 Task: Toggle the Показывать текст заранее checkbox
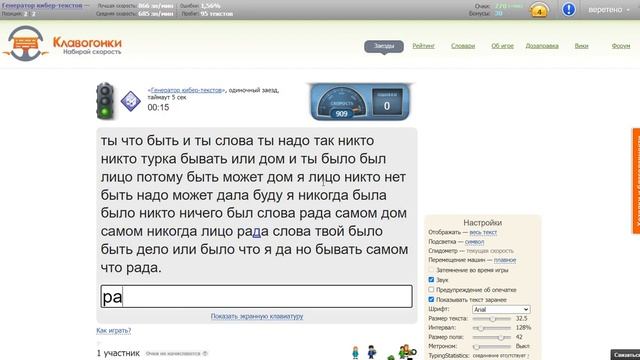(431, 299)
